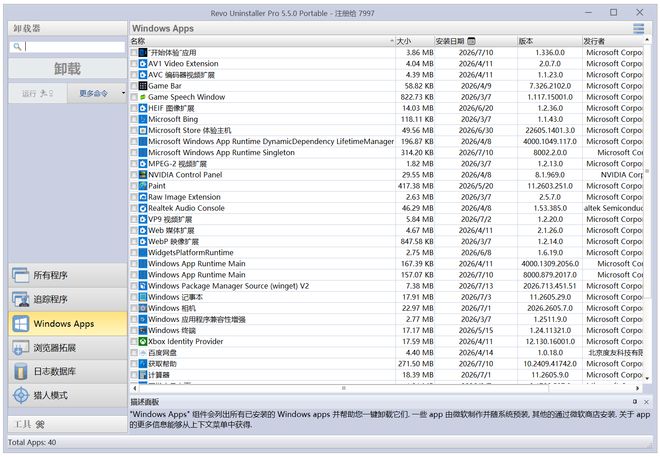The height and width of the screenshot is (457, 660).
Task: Click the Paint app icon
Action: [x=143, y=186]
